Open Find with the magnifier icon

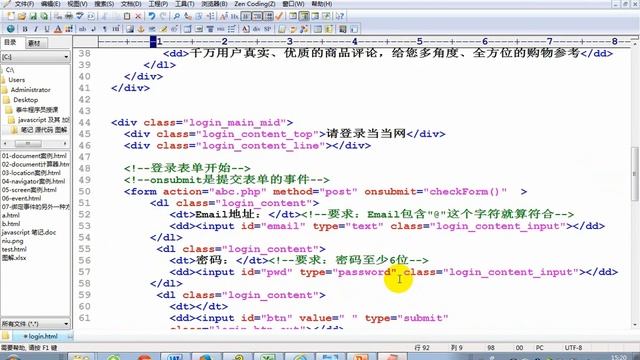[176, 16]
